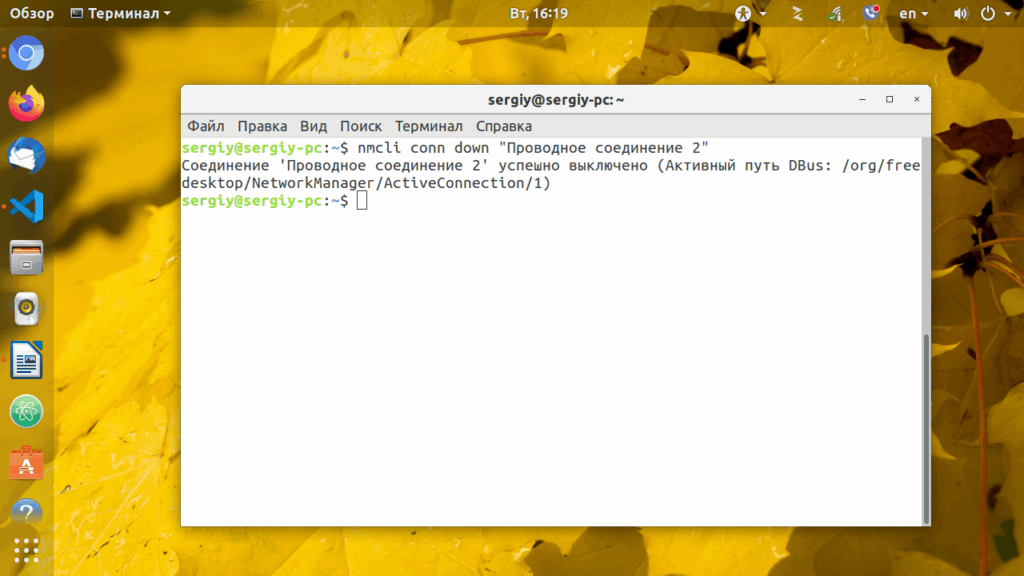Screen dimensions: 1024x576
Task: Open the Справка menu
Action: click(x=504, y=126)
